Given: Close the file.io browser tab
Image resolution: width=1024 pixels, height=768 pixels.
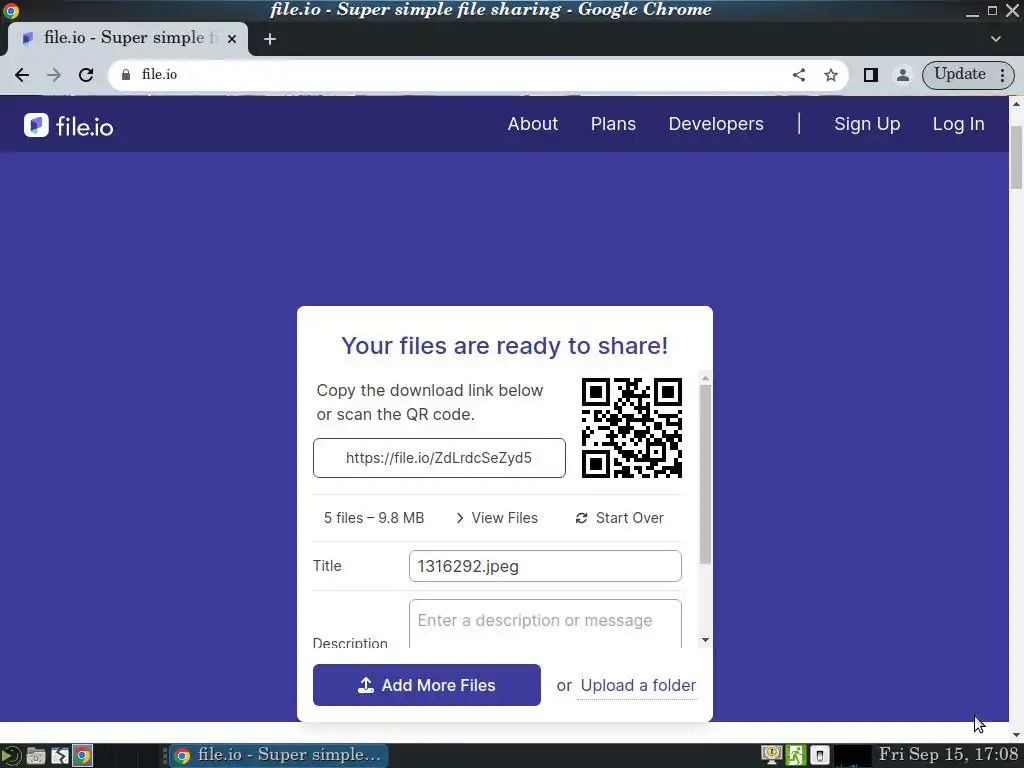Looking at the screenshot, I should point(231,39).
